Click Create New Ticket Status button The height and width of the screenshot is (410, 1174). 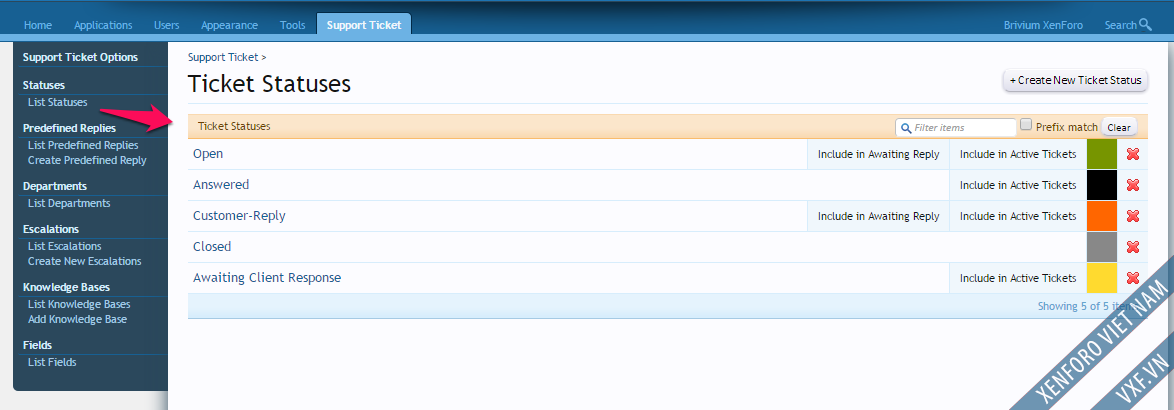[1075, 80]
